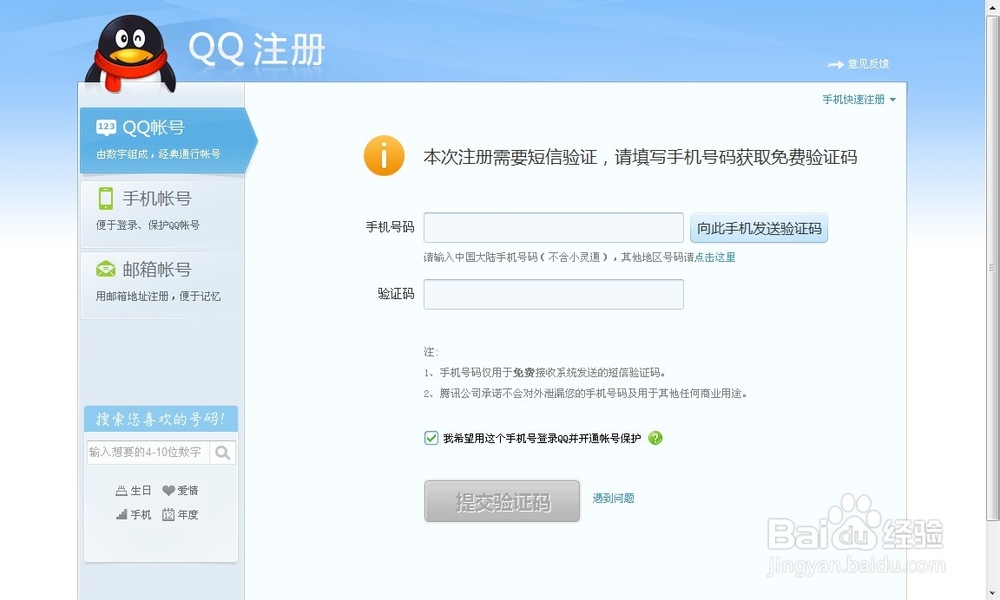Image resolution: width=1000 pixels, height=600 pixels.
Task: Click the QQ 注册 page title
Action: pos(257,49)
